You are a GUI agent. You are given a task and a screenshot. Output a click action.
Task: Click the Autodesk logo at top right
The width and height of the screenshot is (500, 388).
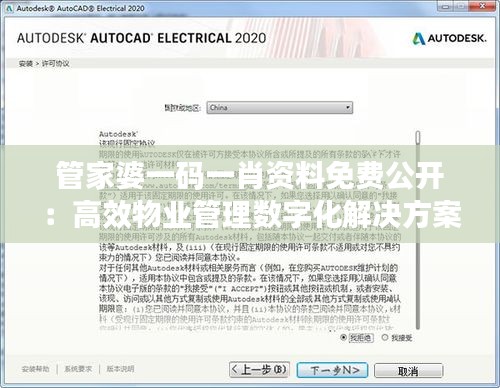tap(449, 39)
